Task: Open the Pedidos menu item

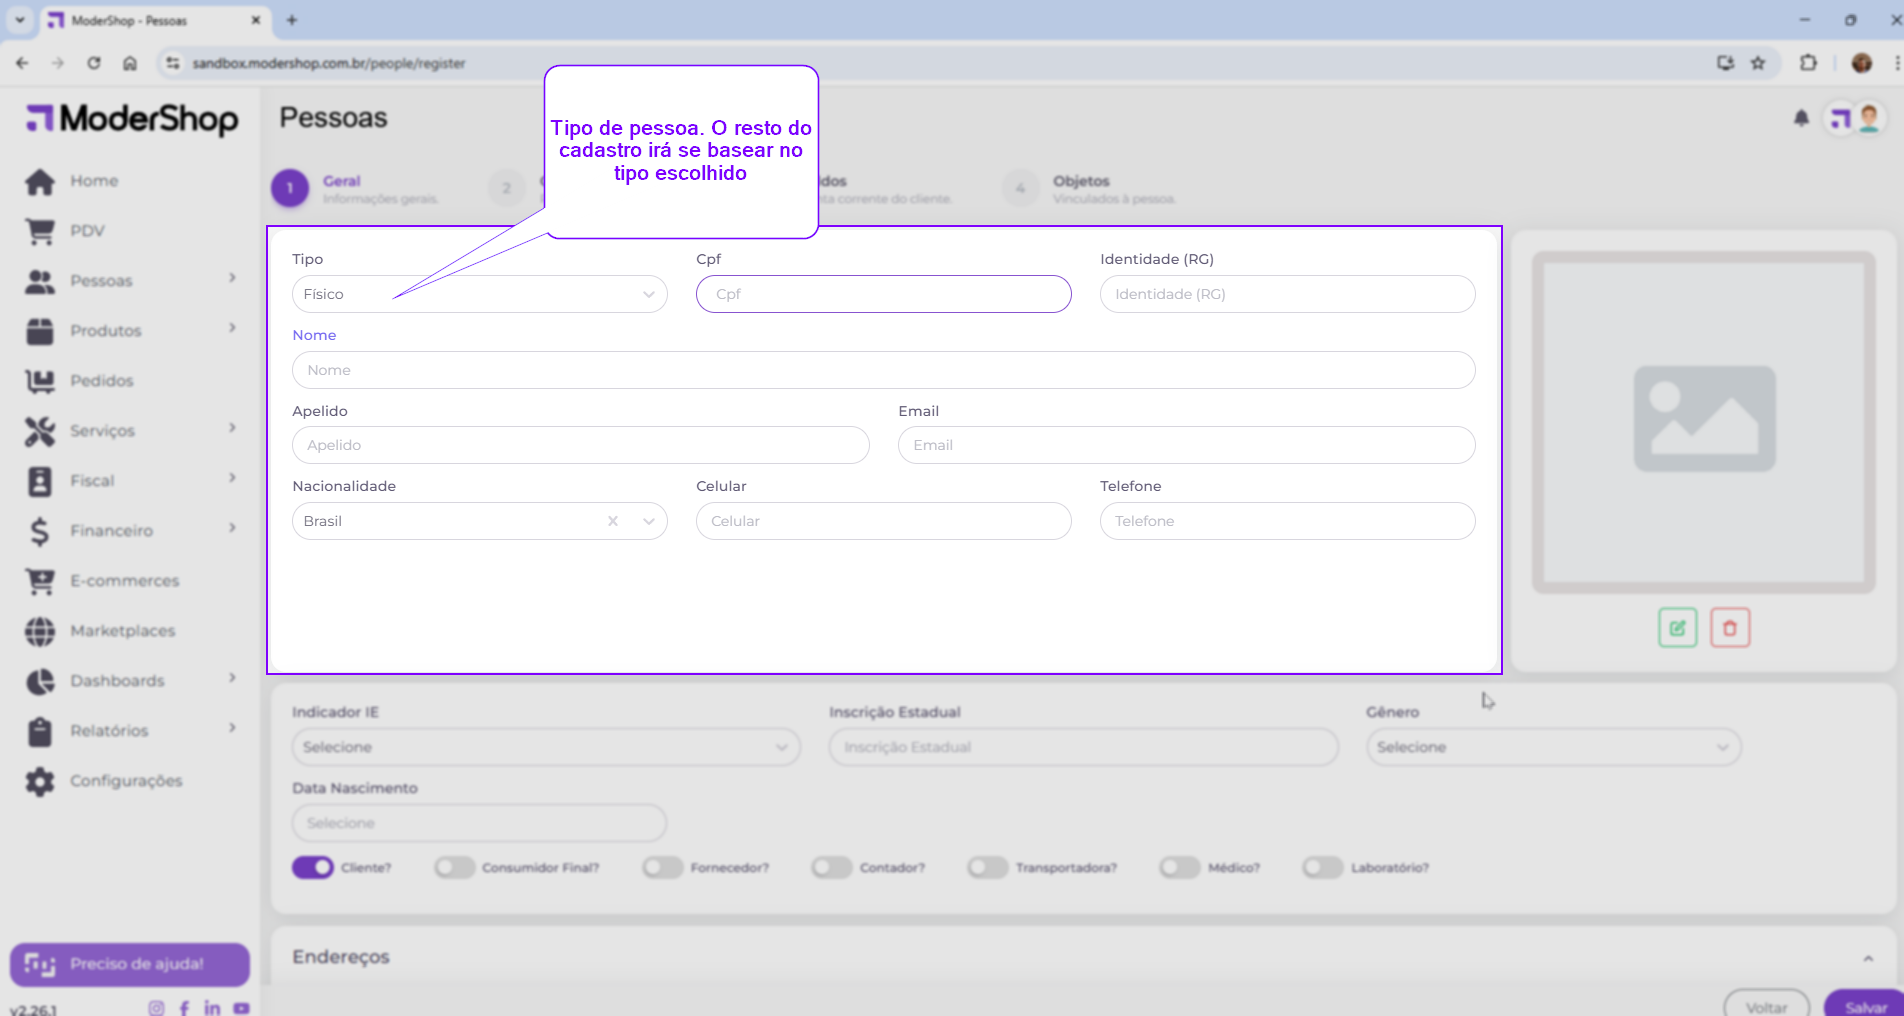Action: click(101, 381)
